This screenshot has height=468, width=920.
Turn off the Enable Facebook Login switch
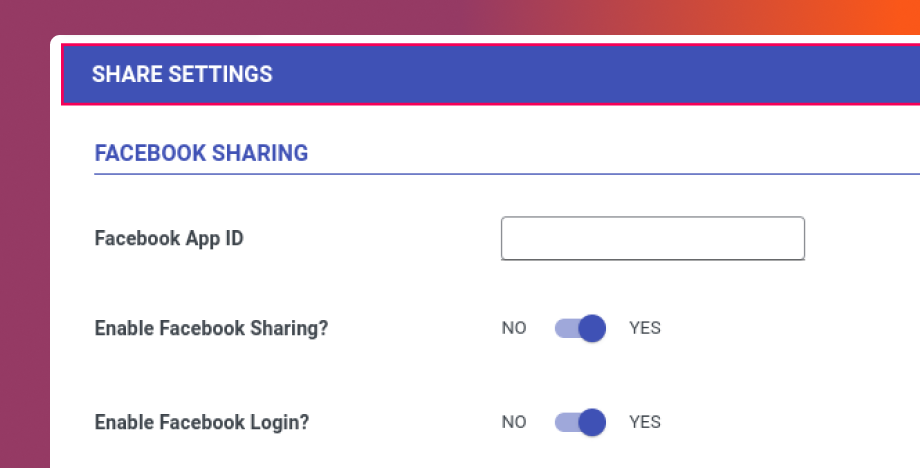(x=581, y=422)
